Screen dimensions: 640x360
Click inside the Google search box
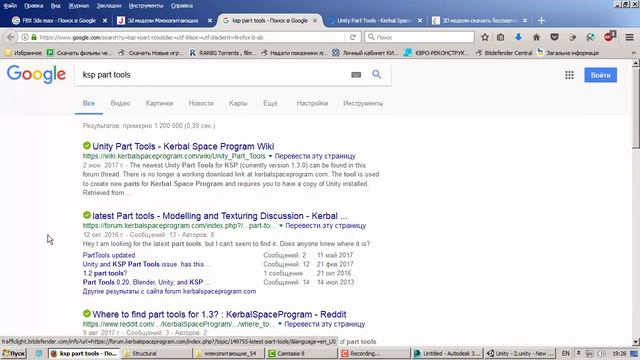pyautogui.click(x=212, y=75)
